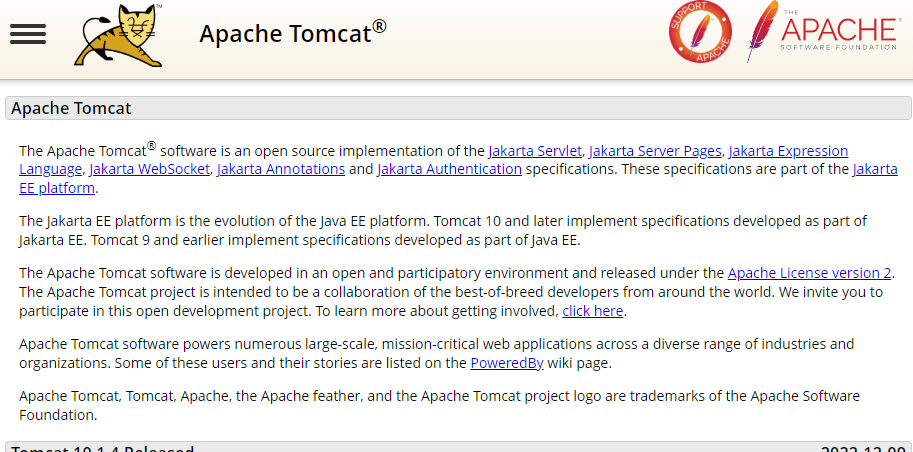Image resolution: width=913 pixels, height=452 pixels.
Task: Click the Tomcat cat logo
Action: (119, 35)
